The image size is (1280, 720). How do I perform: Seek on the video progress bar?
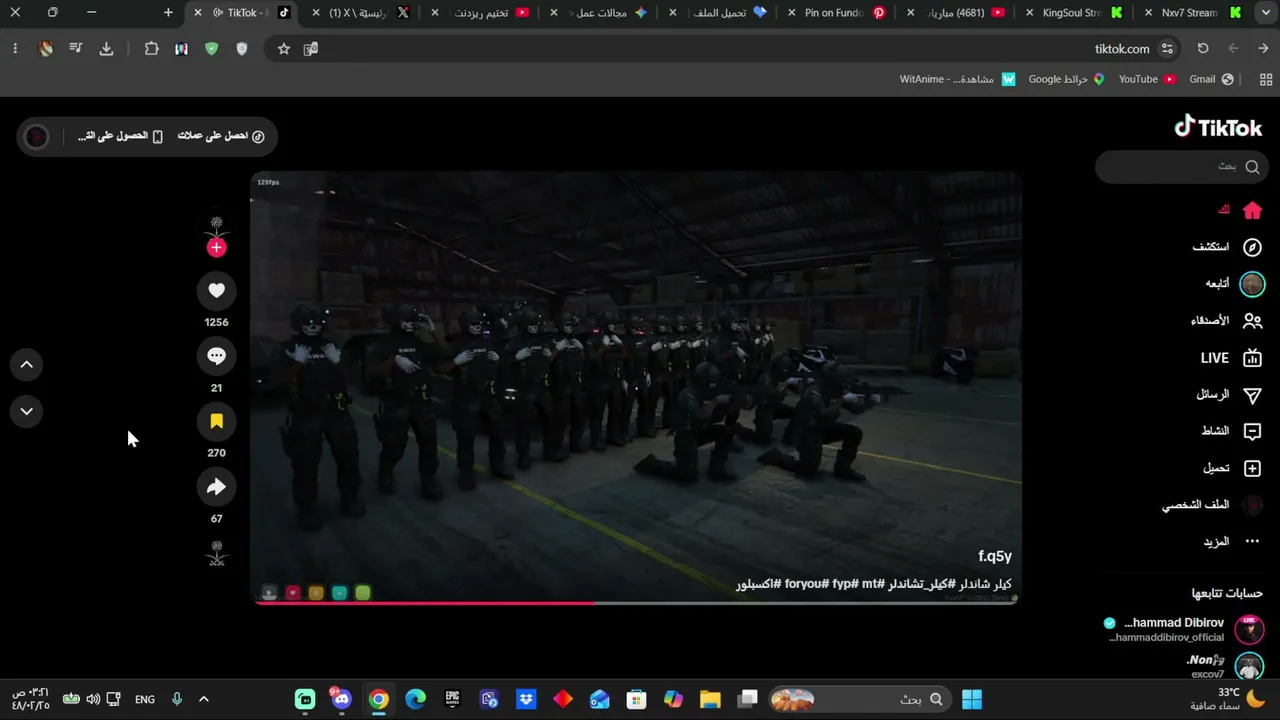tap(636, 602)
